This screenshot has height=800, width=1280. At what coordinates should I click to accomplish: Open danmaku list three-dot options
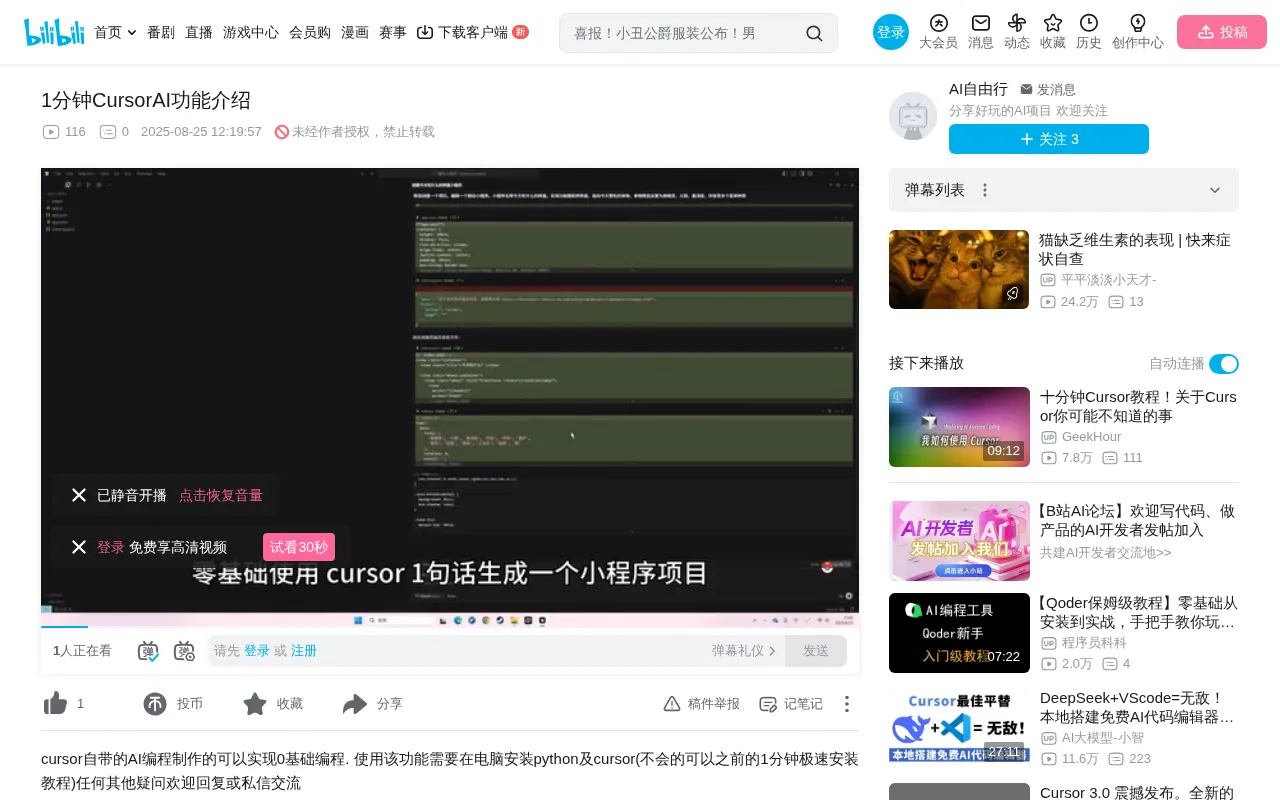[x=985, y=190]
